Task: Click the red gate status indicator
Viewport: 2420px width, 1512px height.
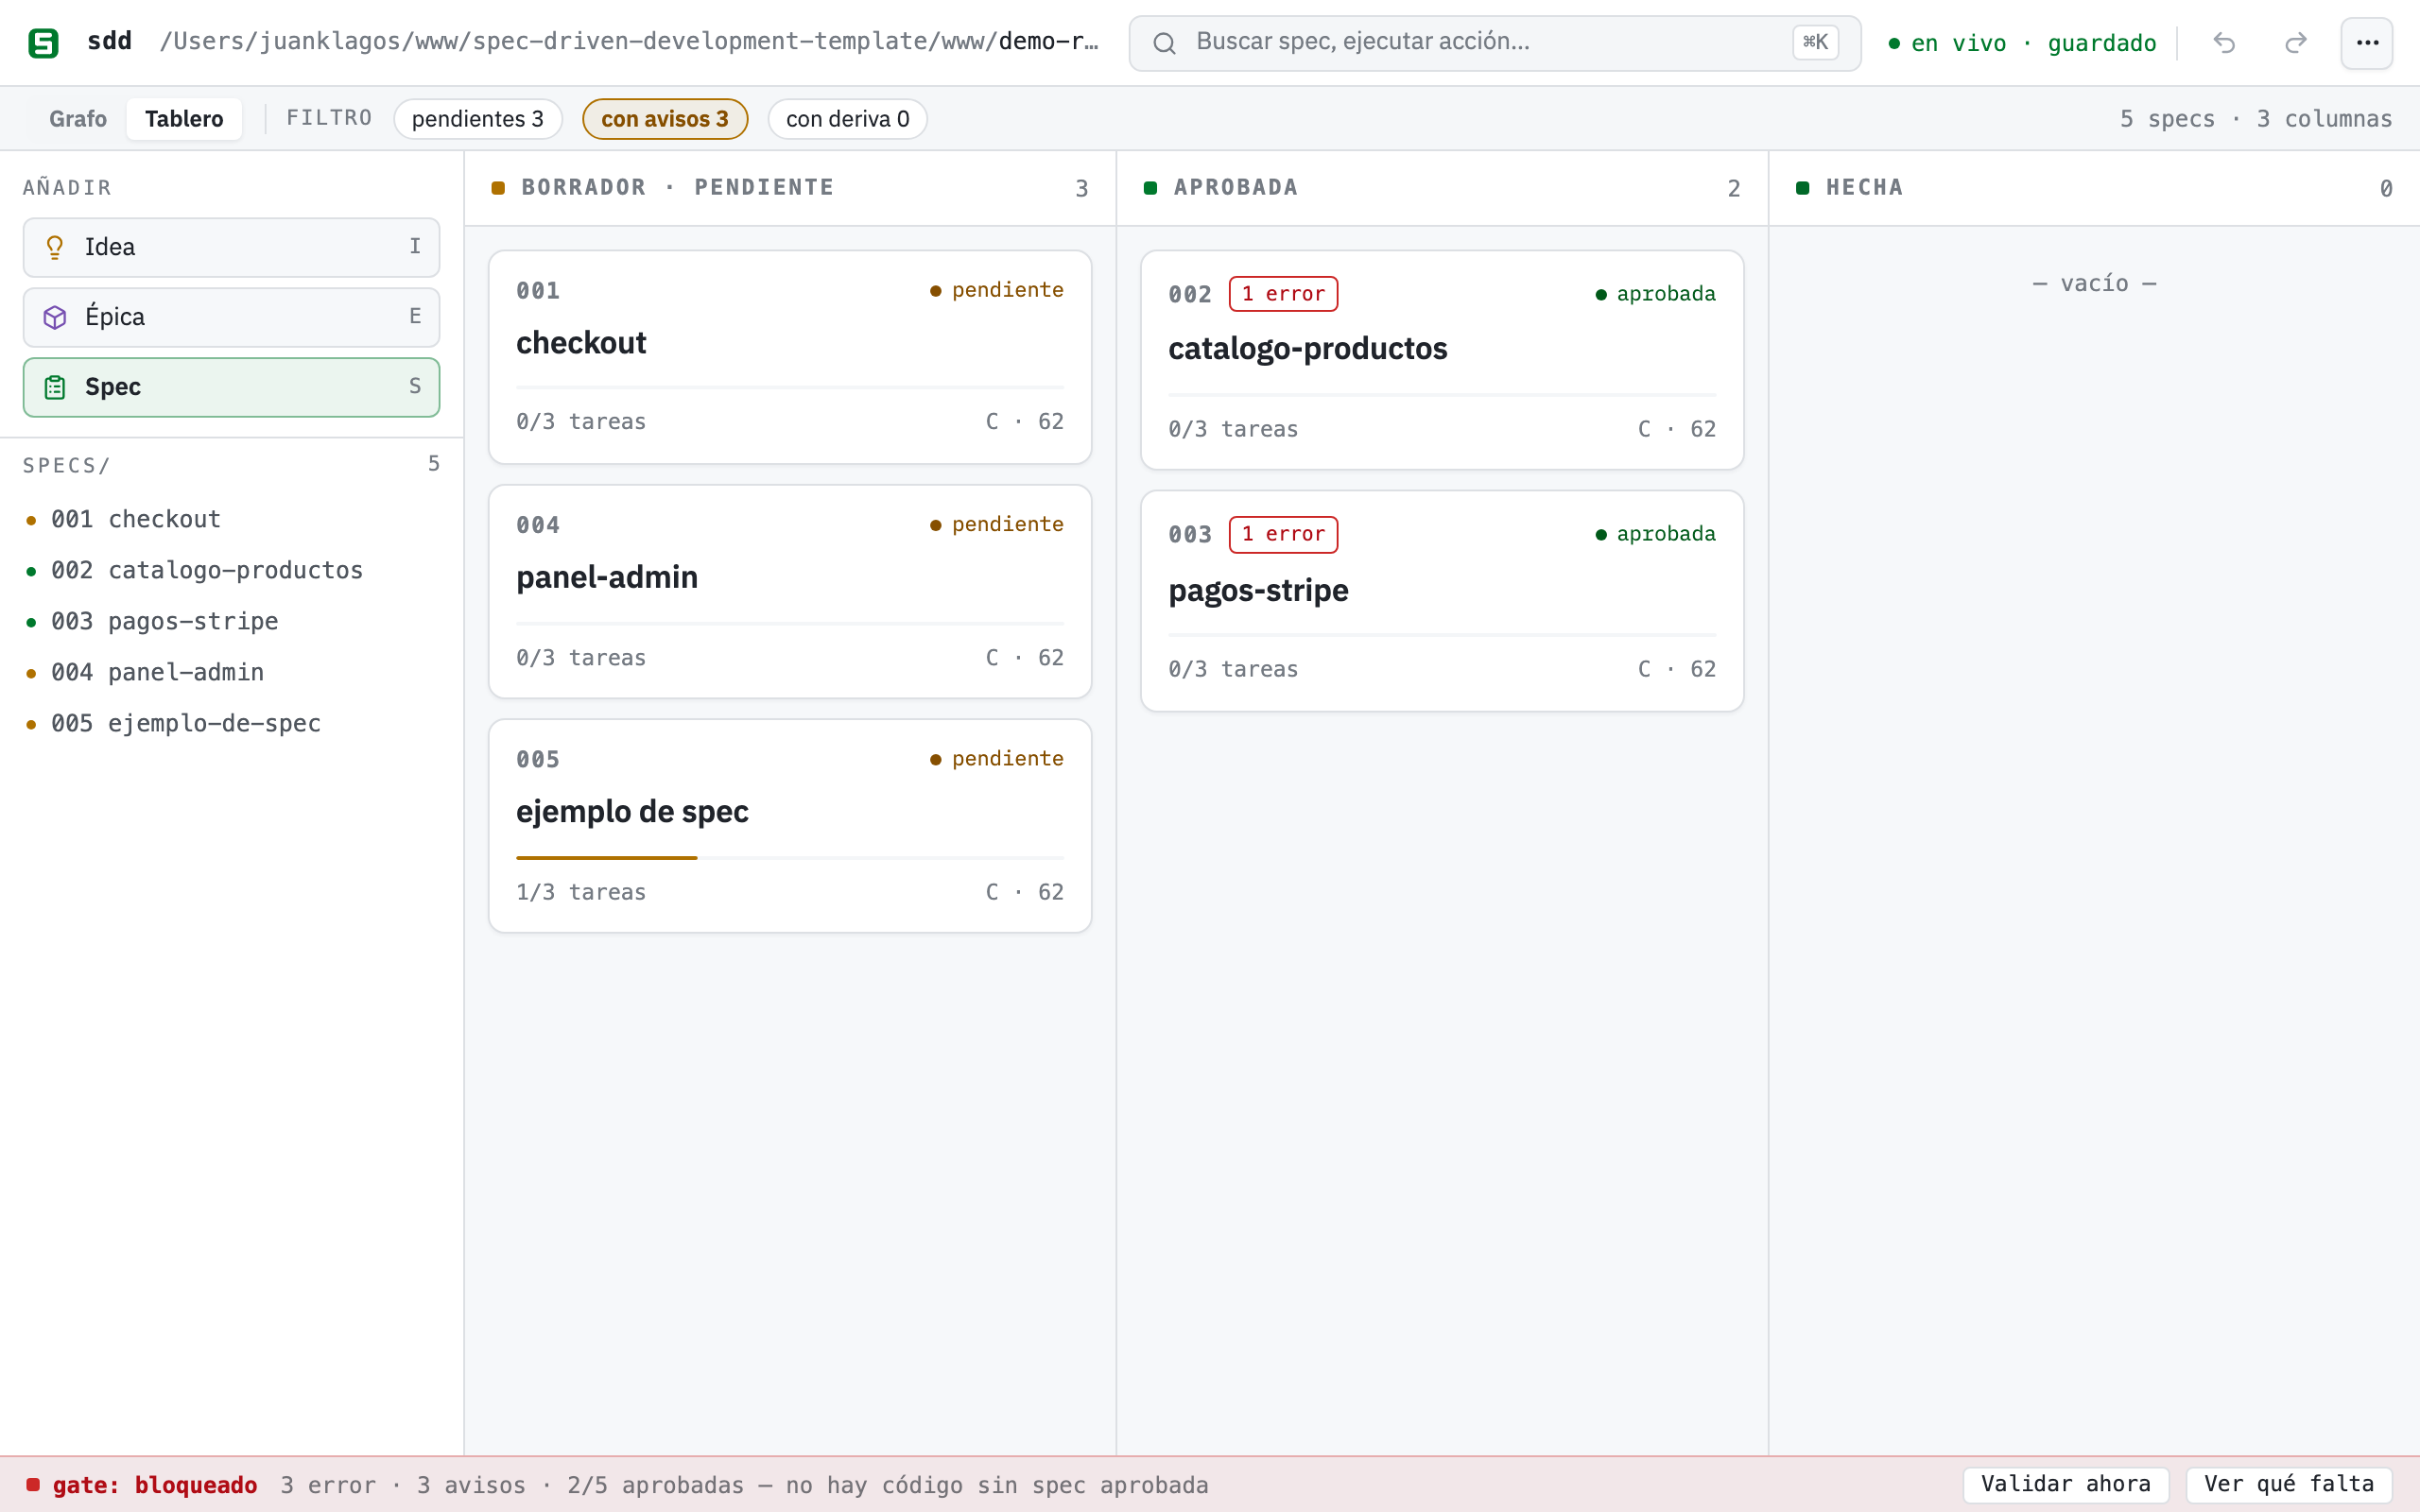Action: tap(33, 1484)
